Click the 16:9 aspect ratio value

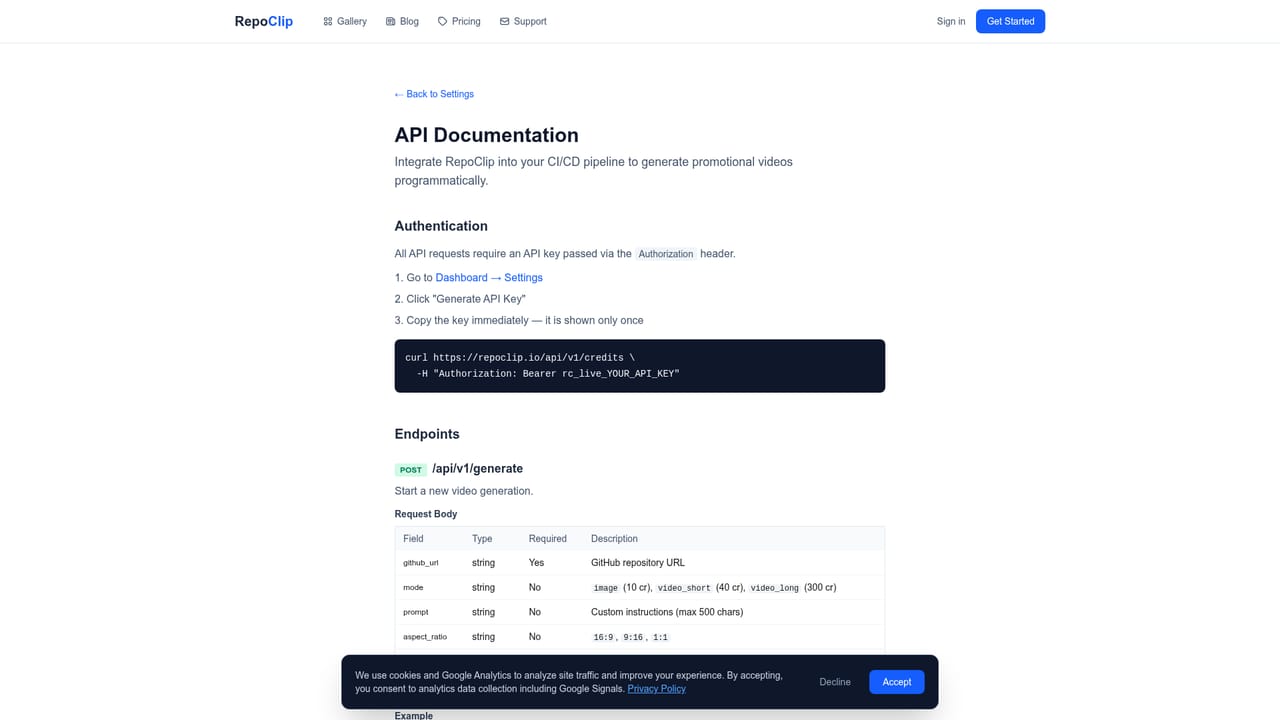(x=603, y=637)
